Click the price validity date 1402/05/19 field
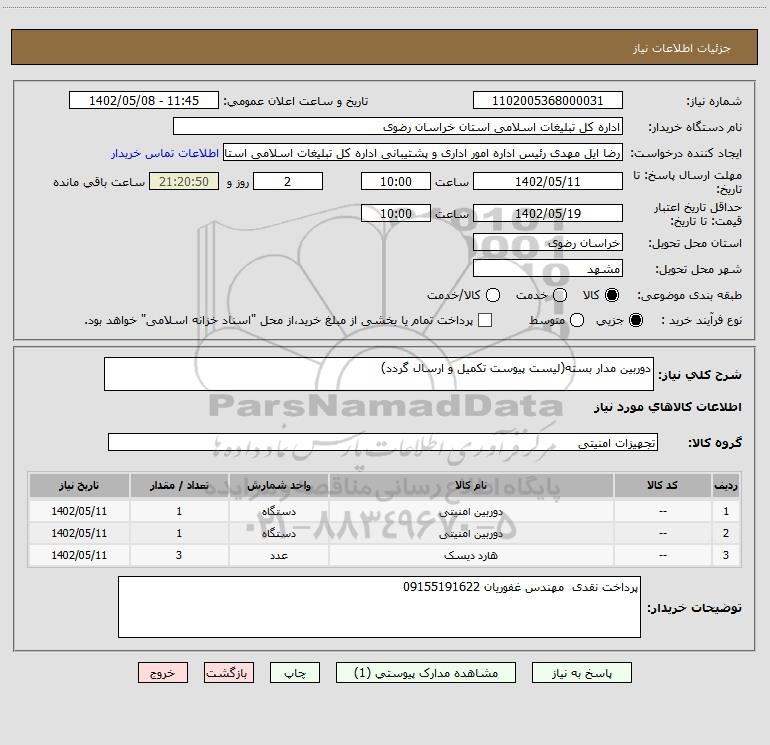 tap(548, 213)
